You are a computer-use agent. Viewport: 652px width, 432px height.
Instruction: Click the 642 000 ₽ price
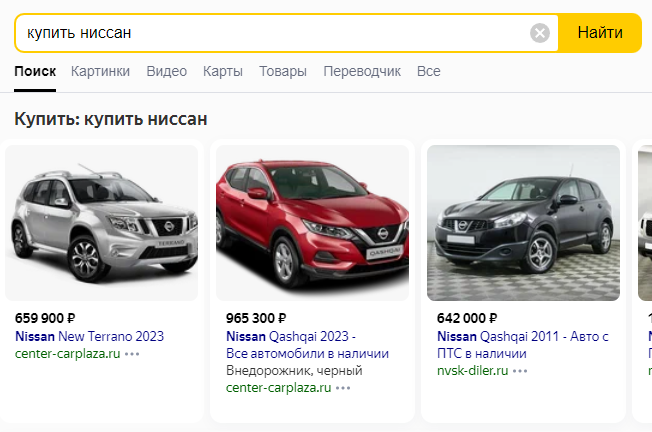(467, 318)
